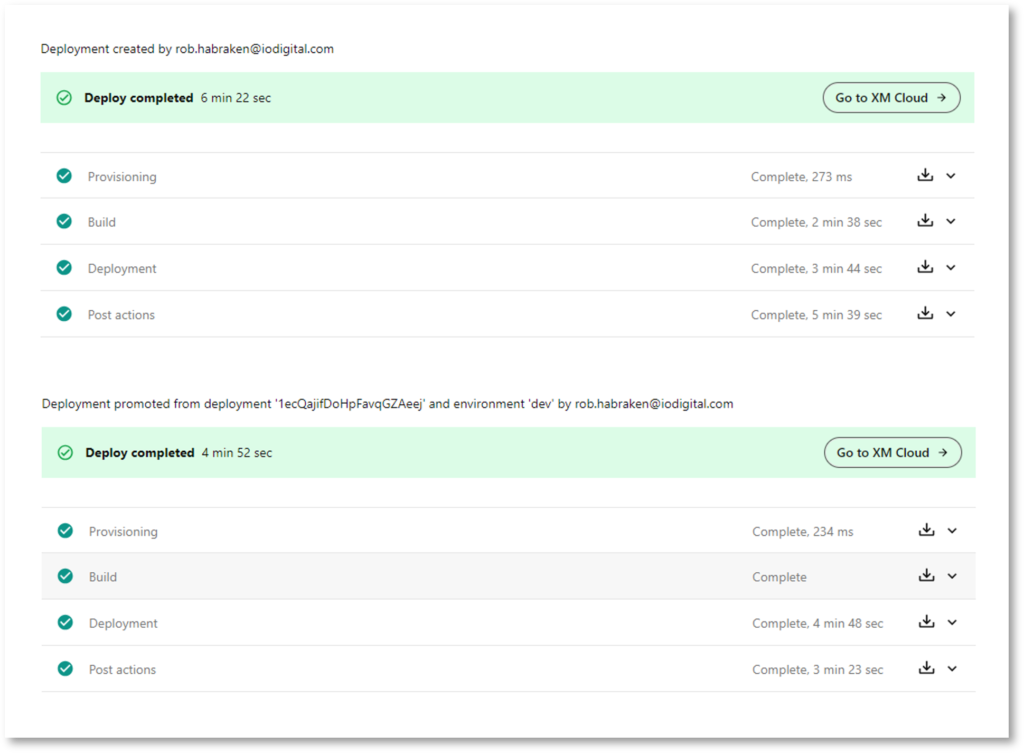Click the status check on Post actions 3 min 23 sec row
Viewport: 1024px width, 753px height.
click(x=65, y=669)
